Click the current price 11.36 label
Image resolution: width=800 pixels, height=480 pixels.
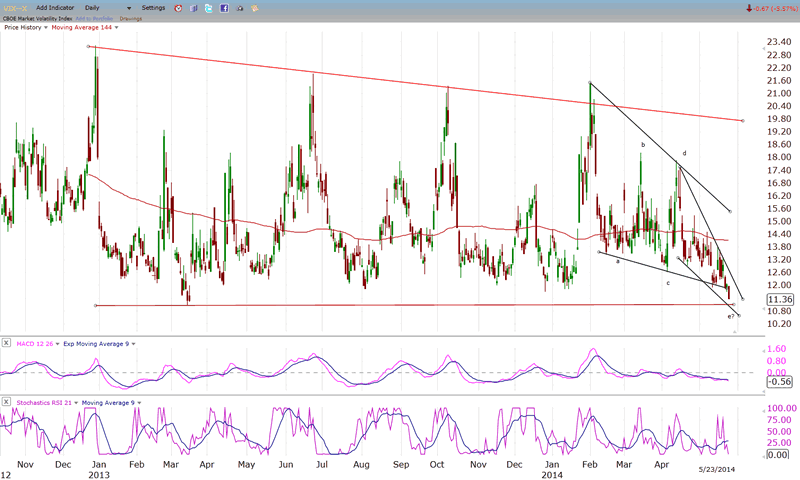click(x=780, y=299)
